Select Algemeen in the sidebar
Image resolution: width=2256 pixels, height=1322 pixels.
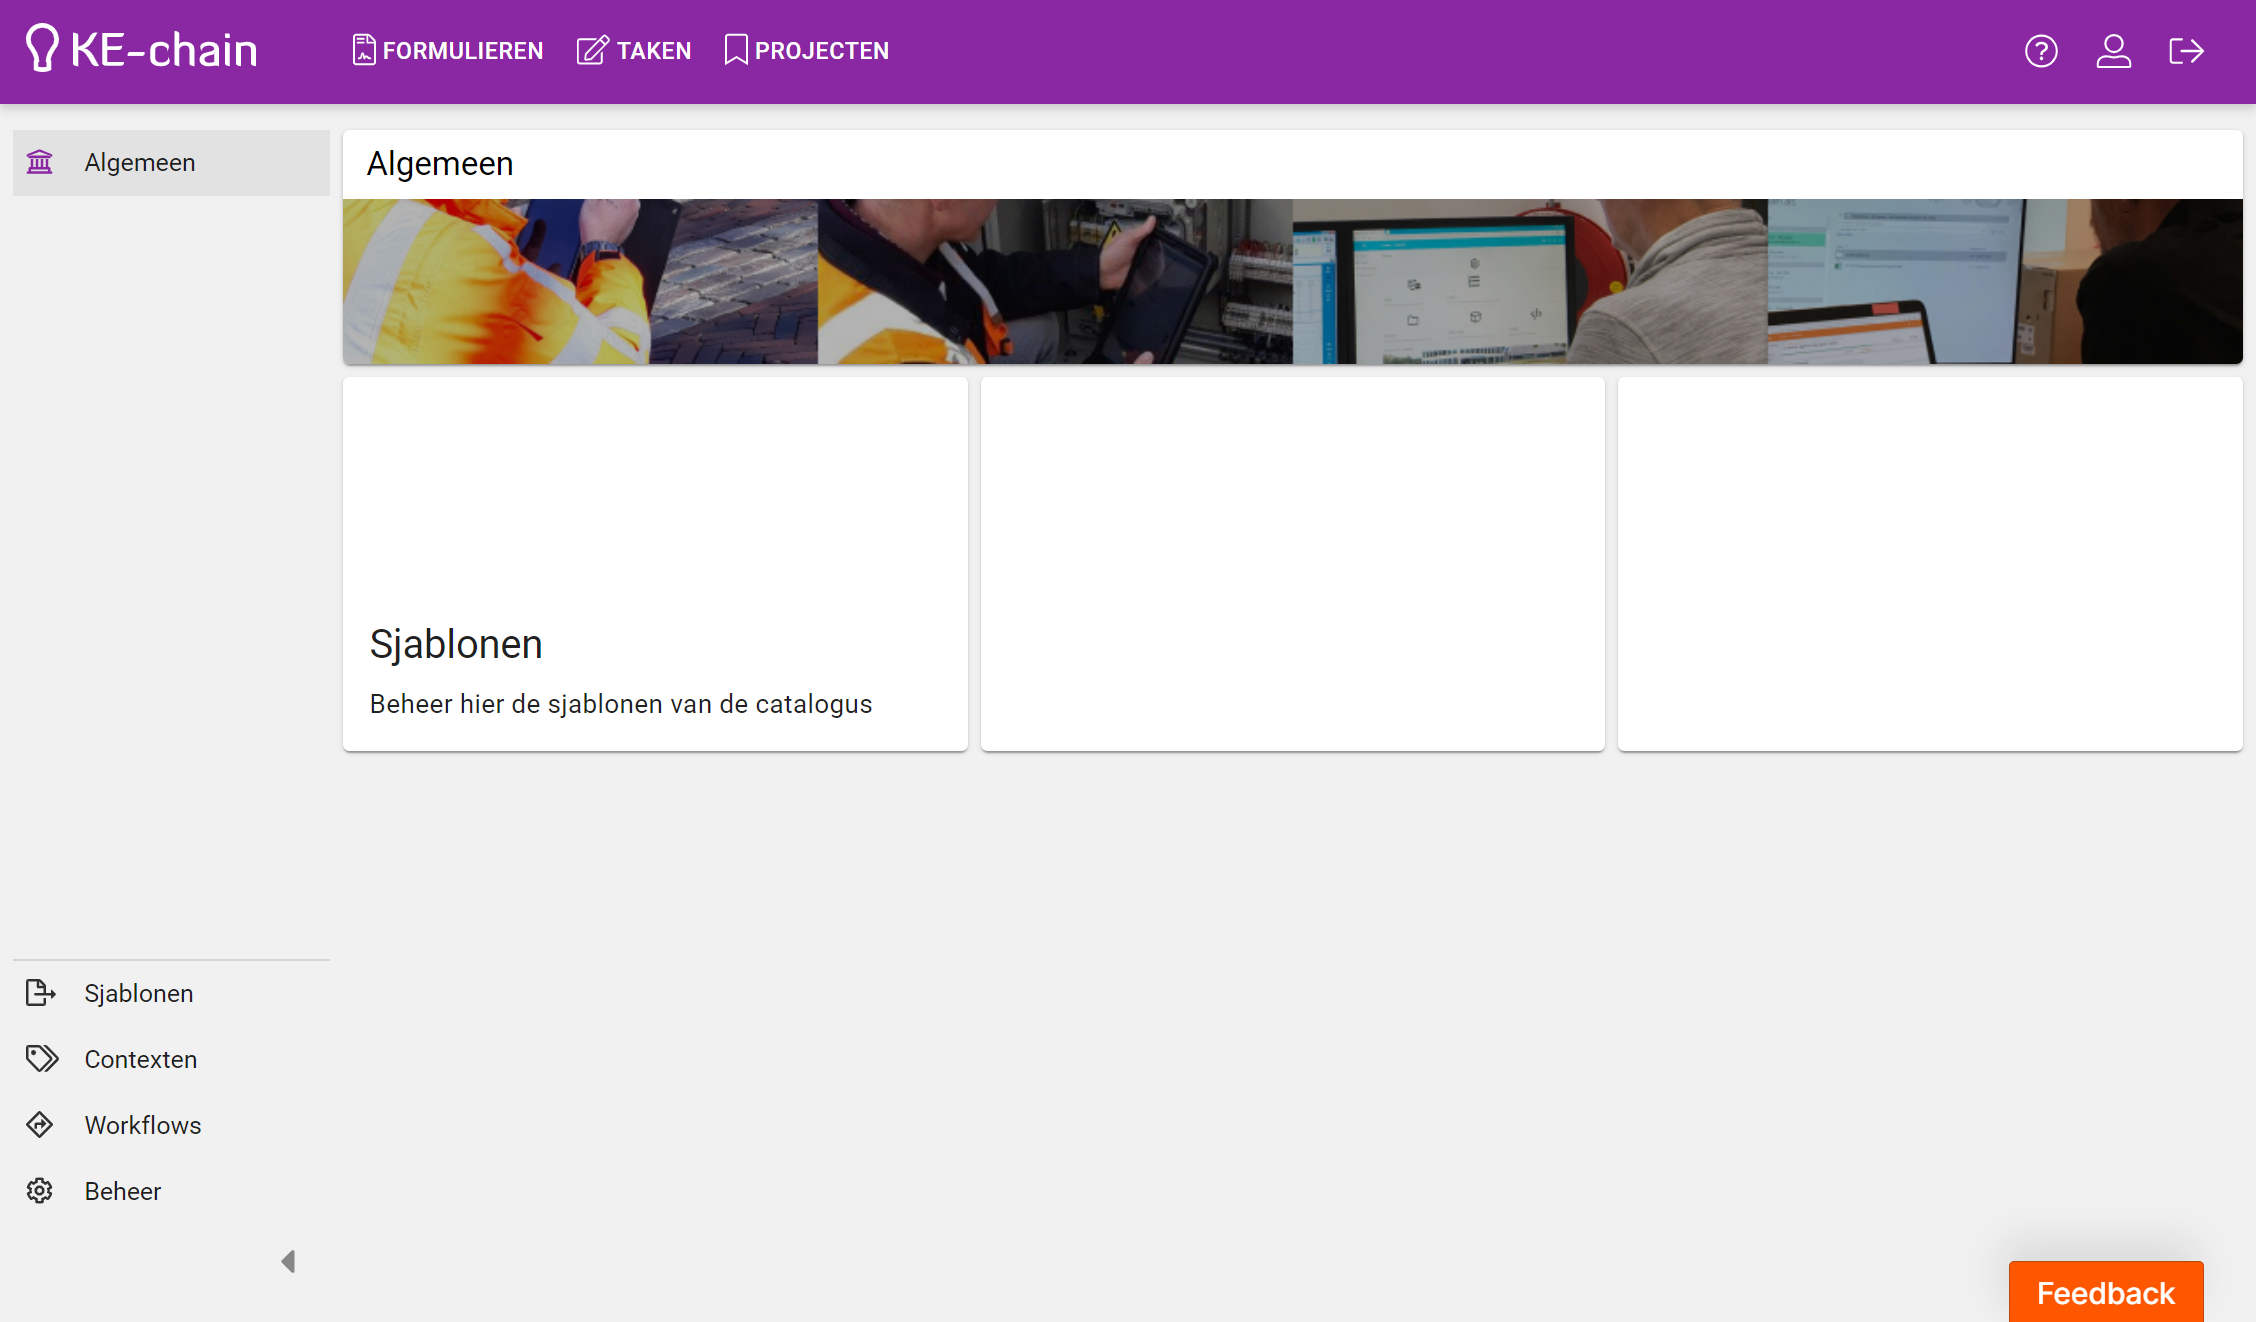(x=171, y=163)
